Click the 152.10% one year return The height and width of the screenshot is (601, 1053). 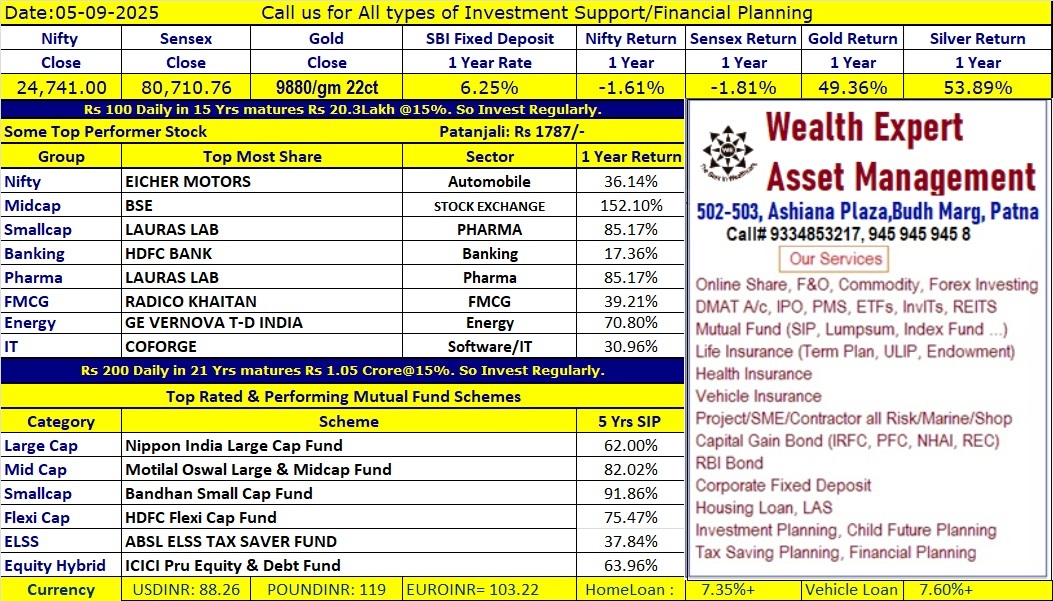click(631, 205)
